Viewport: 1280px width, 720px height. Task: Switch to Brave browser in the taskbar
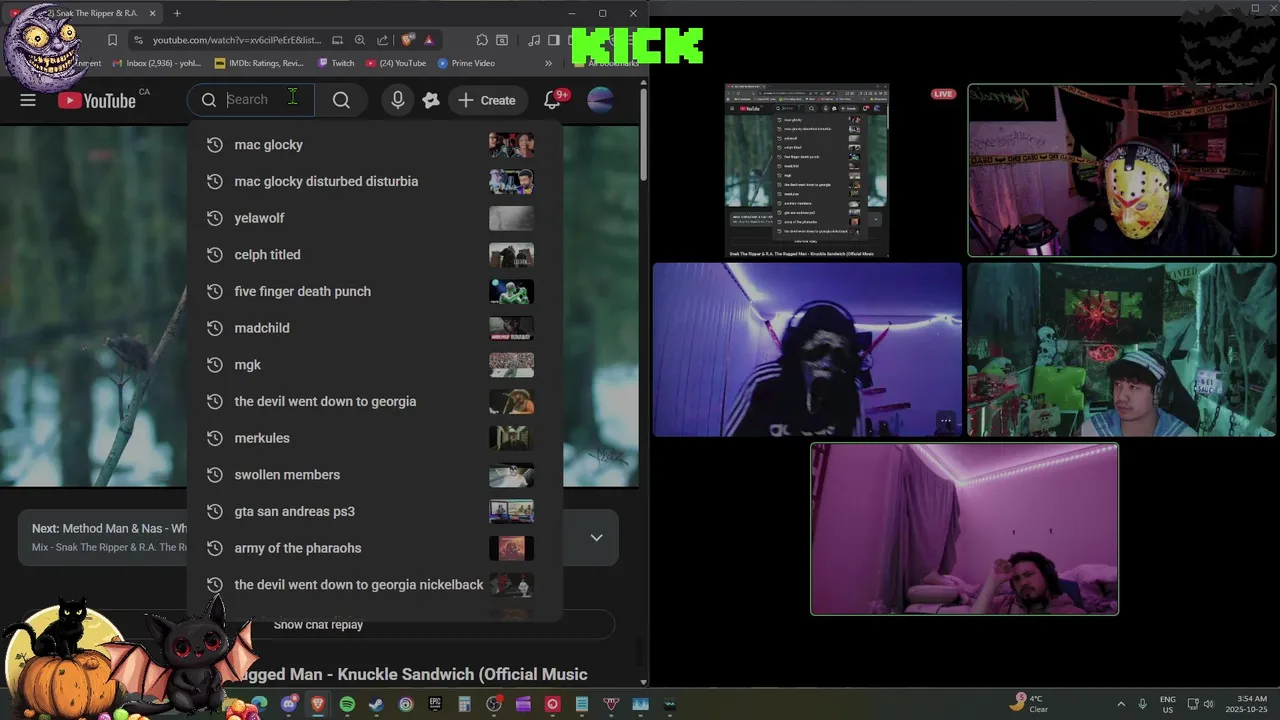(x=318, y=704)
